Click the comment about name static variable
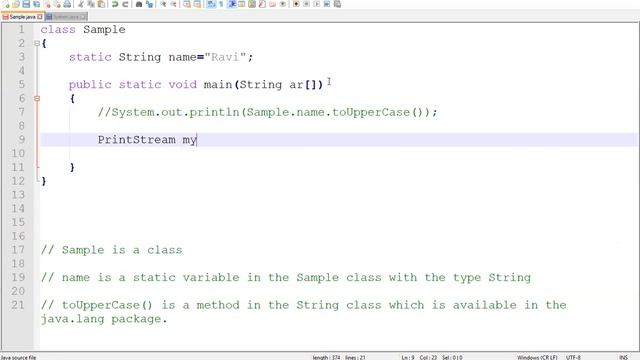This screenshot has height=360, width=640. (286, 278)
